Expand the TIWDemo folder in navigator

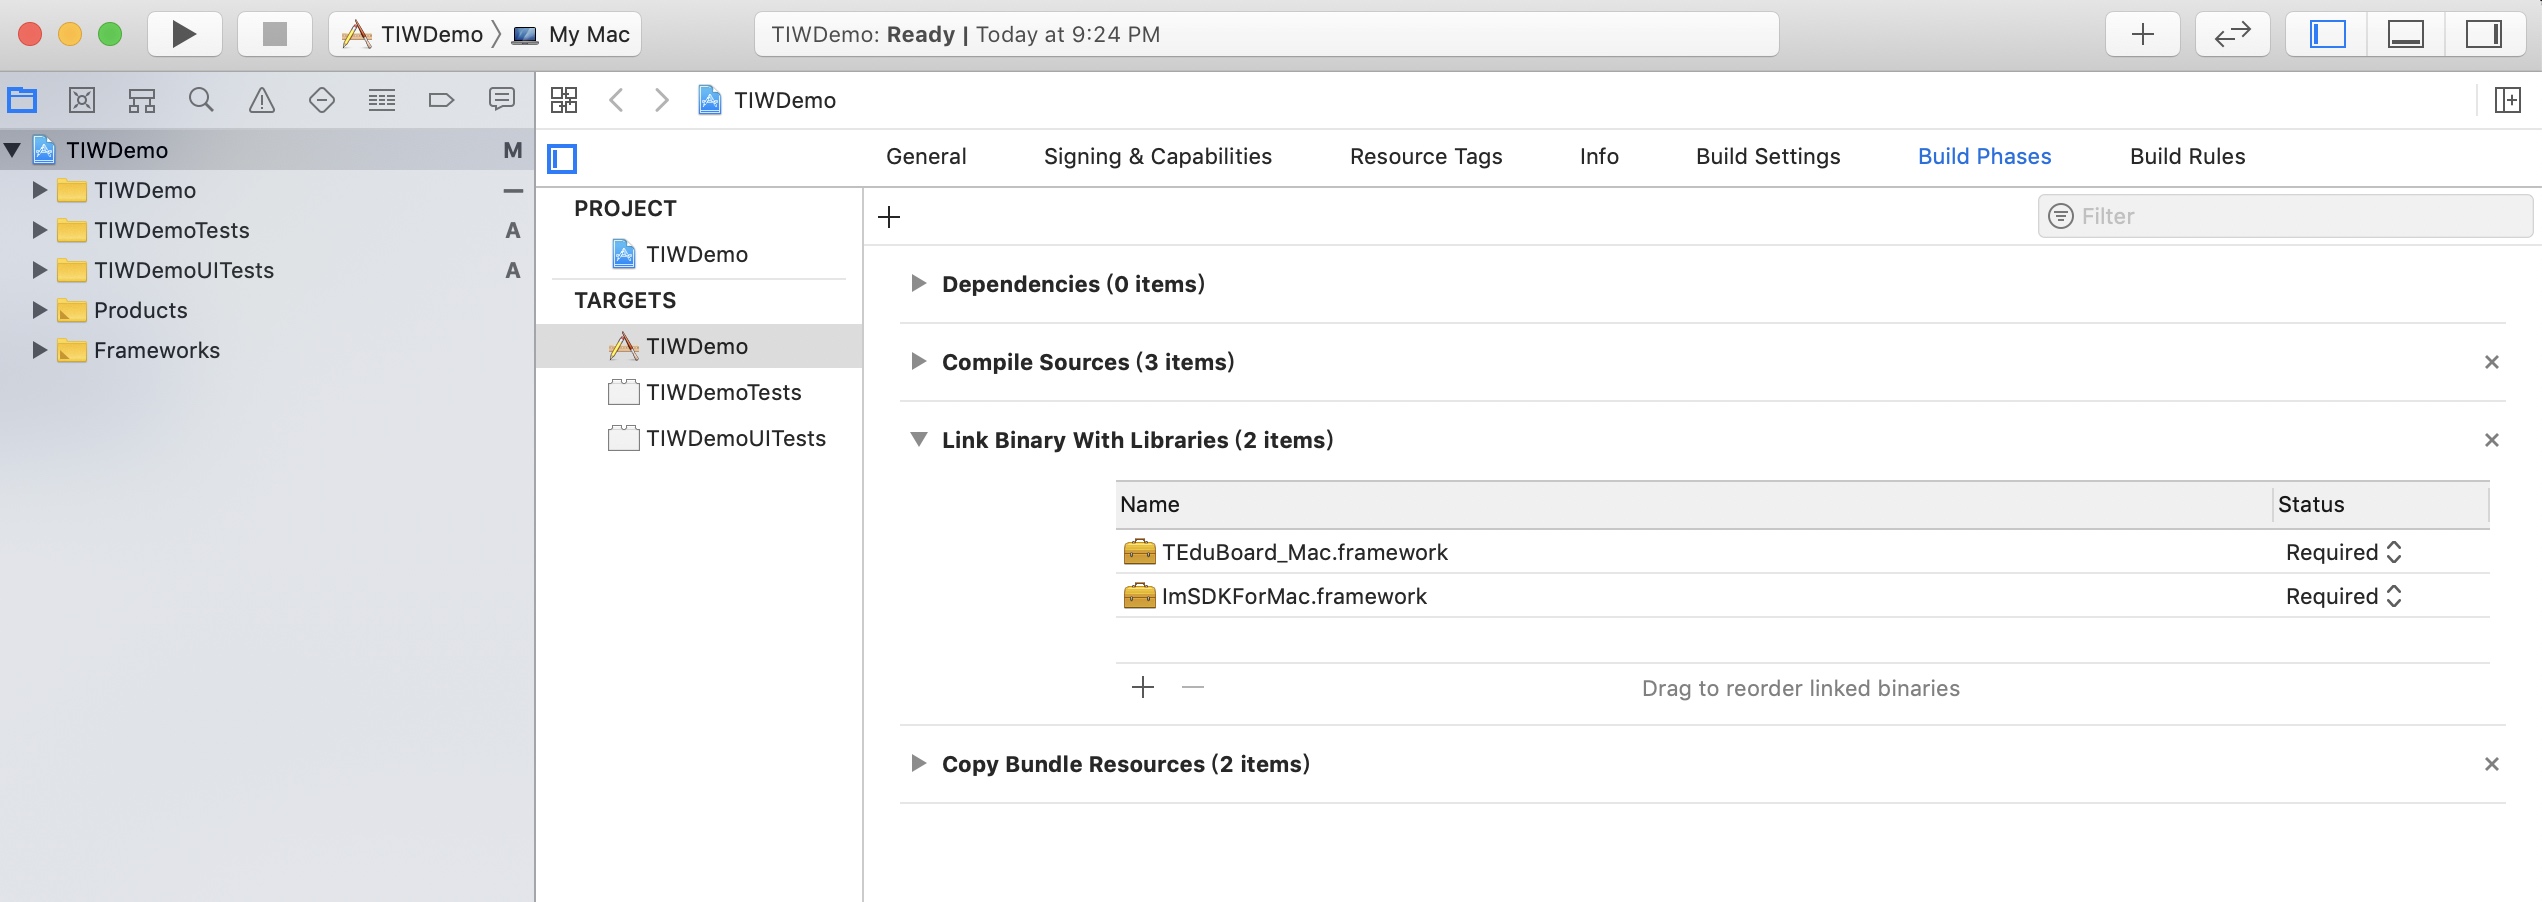[x=39, y=190]
